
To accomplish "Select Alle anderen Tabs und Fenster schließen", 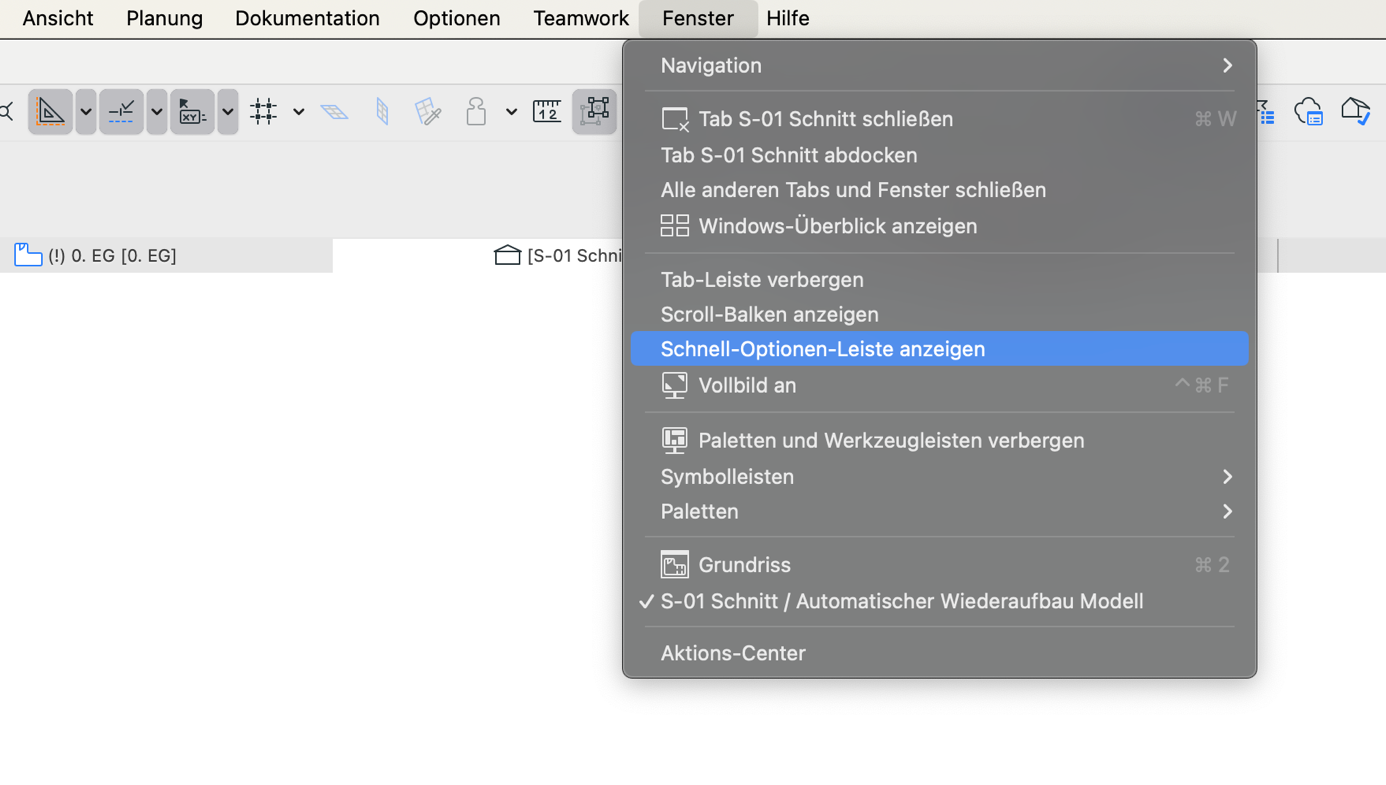I will [x=940, y=190].
